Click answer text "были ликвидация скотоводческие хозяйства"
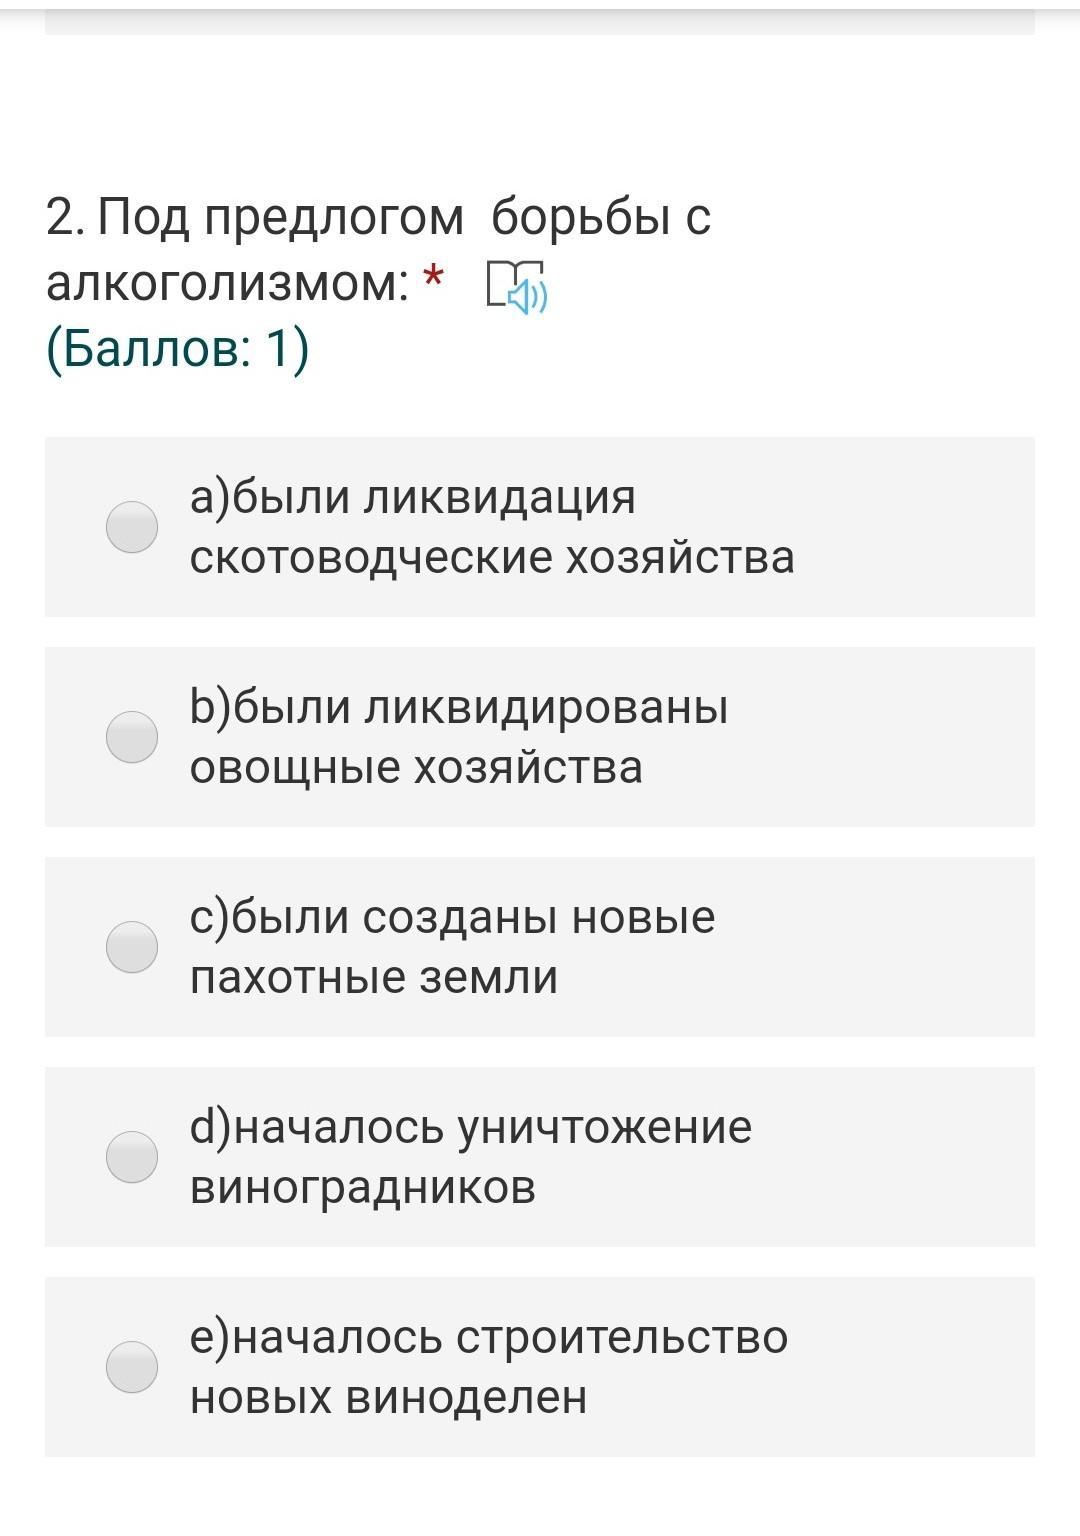Screen dimensions: 1080x1536 [x=492, y=527]
